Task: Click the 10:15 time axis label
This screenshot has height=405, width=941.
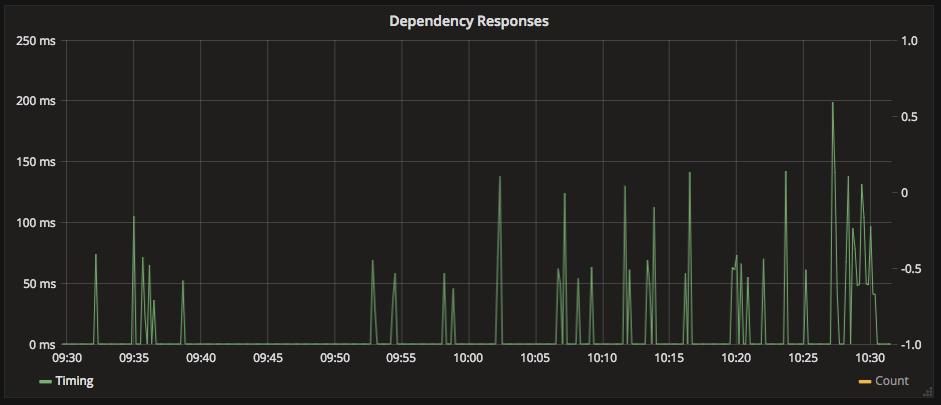Action: (669, 359)
